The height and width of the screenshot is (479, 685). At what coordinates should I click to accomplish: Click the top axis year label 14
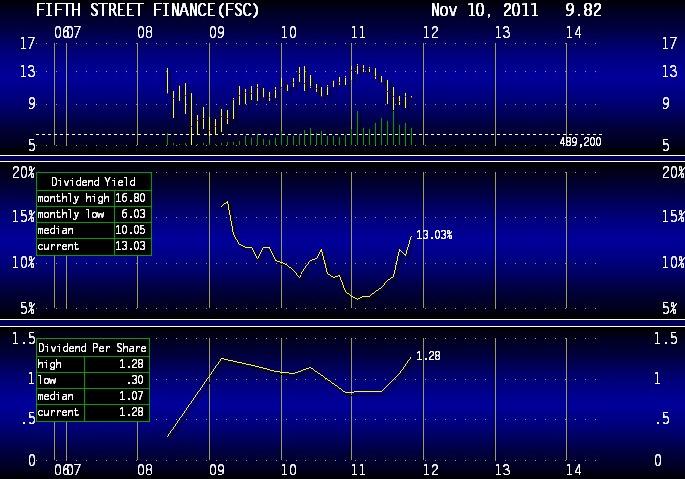[x=574, y=32]
